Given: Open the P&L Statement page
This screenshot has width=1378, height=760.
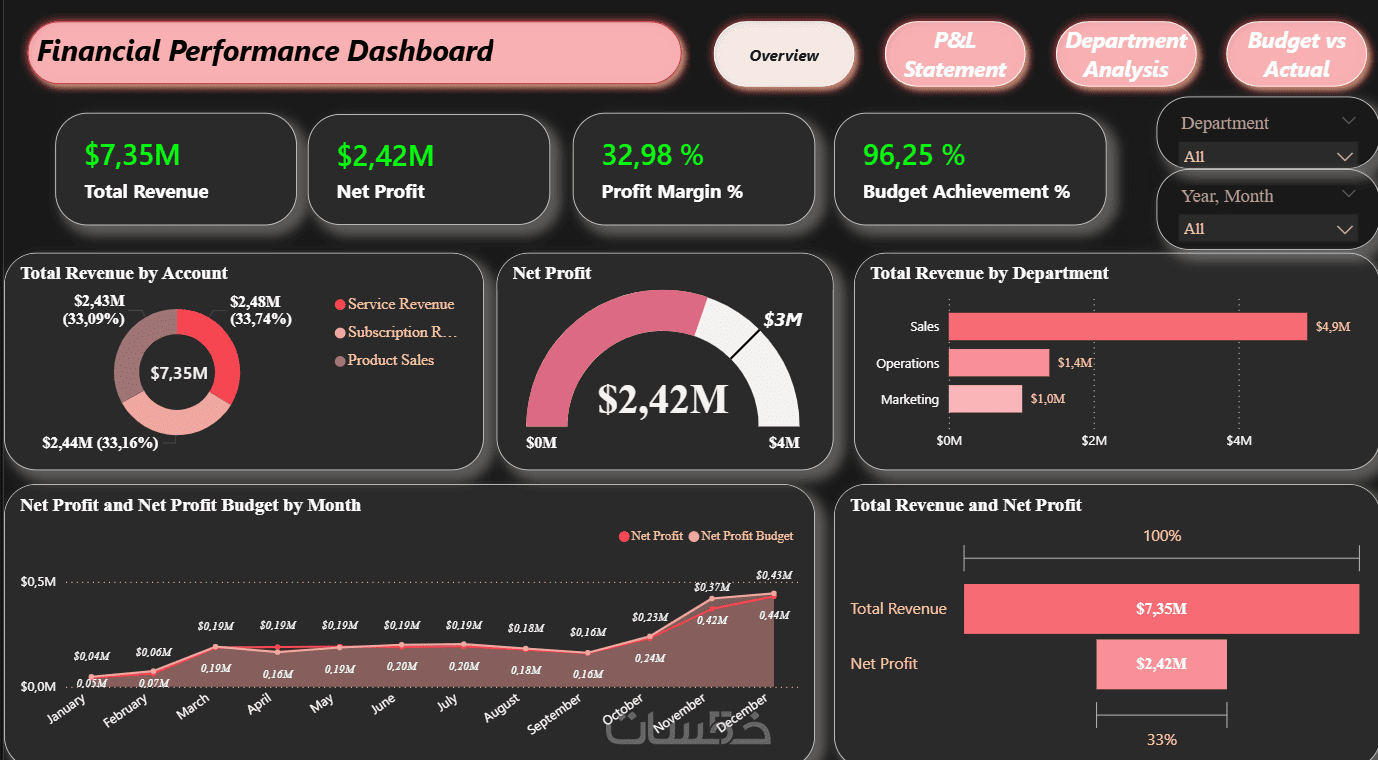Looking at the screenshot, I should (x=955, y=55).
